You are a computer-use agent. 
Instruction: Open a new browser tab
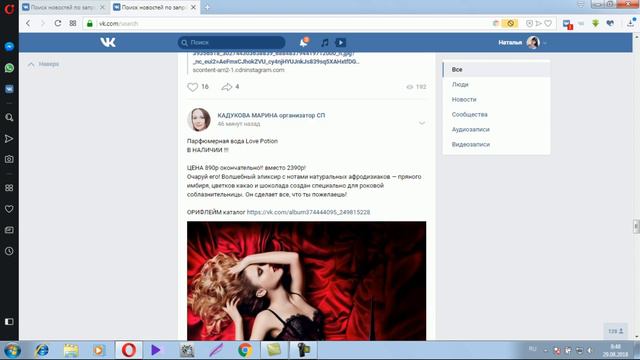tap(207, 7)
